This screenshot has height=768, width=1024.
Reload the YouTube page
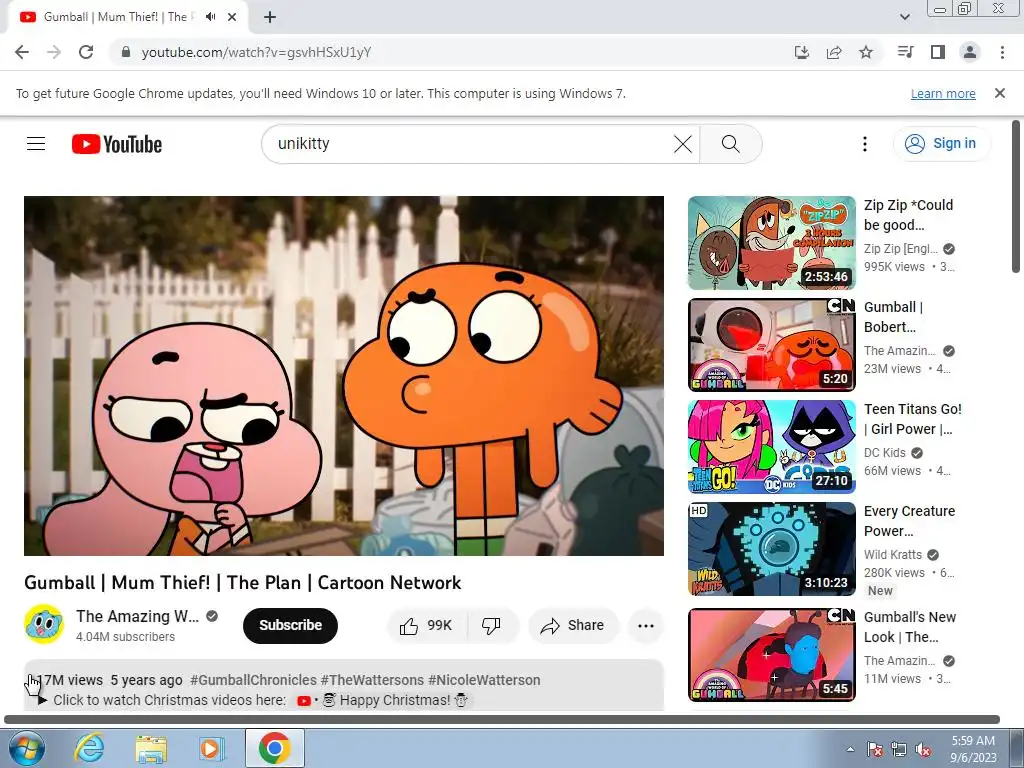pos(86,52)
